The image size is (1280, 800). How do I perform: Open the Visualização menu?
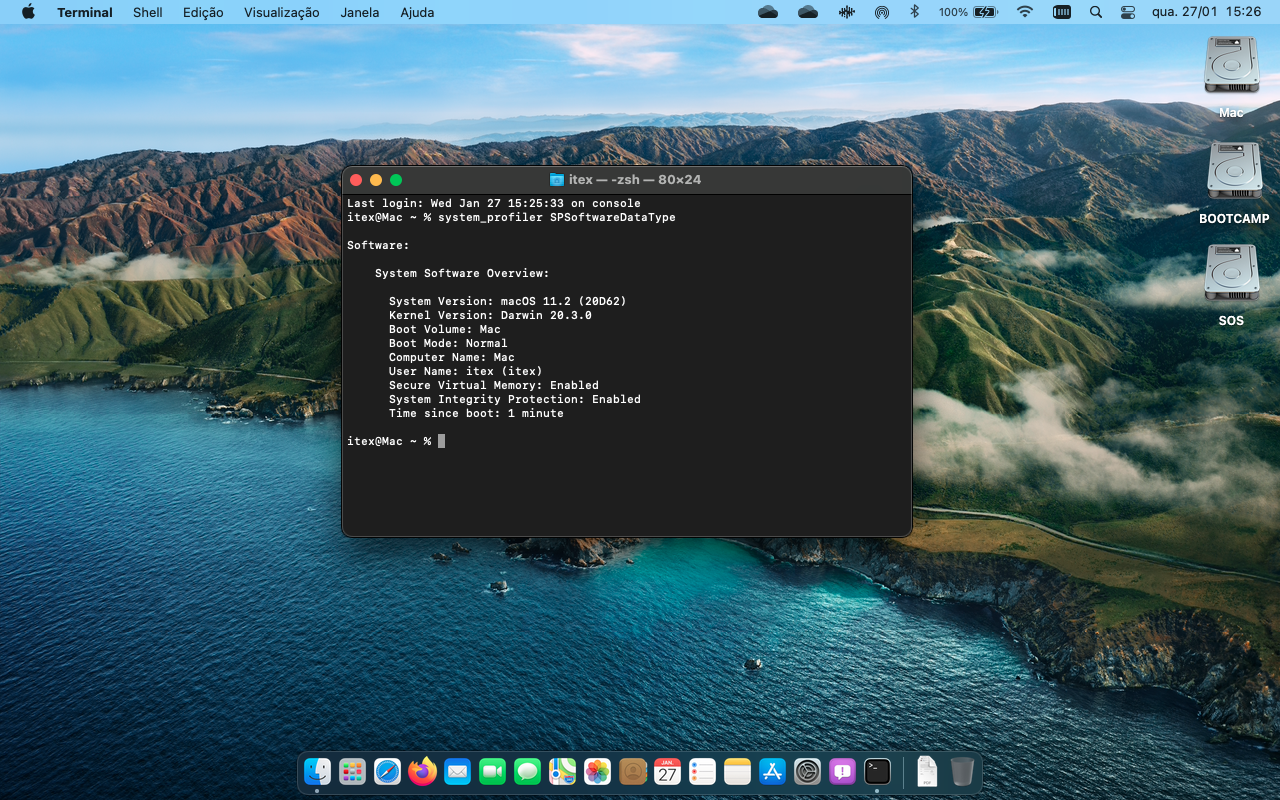pos(281,12)
